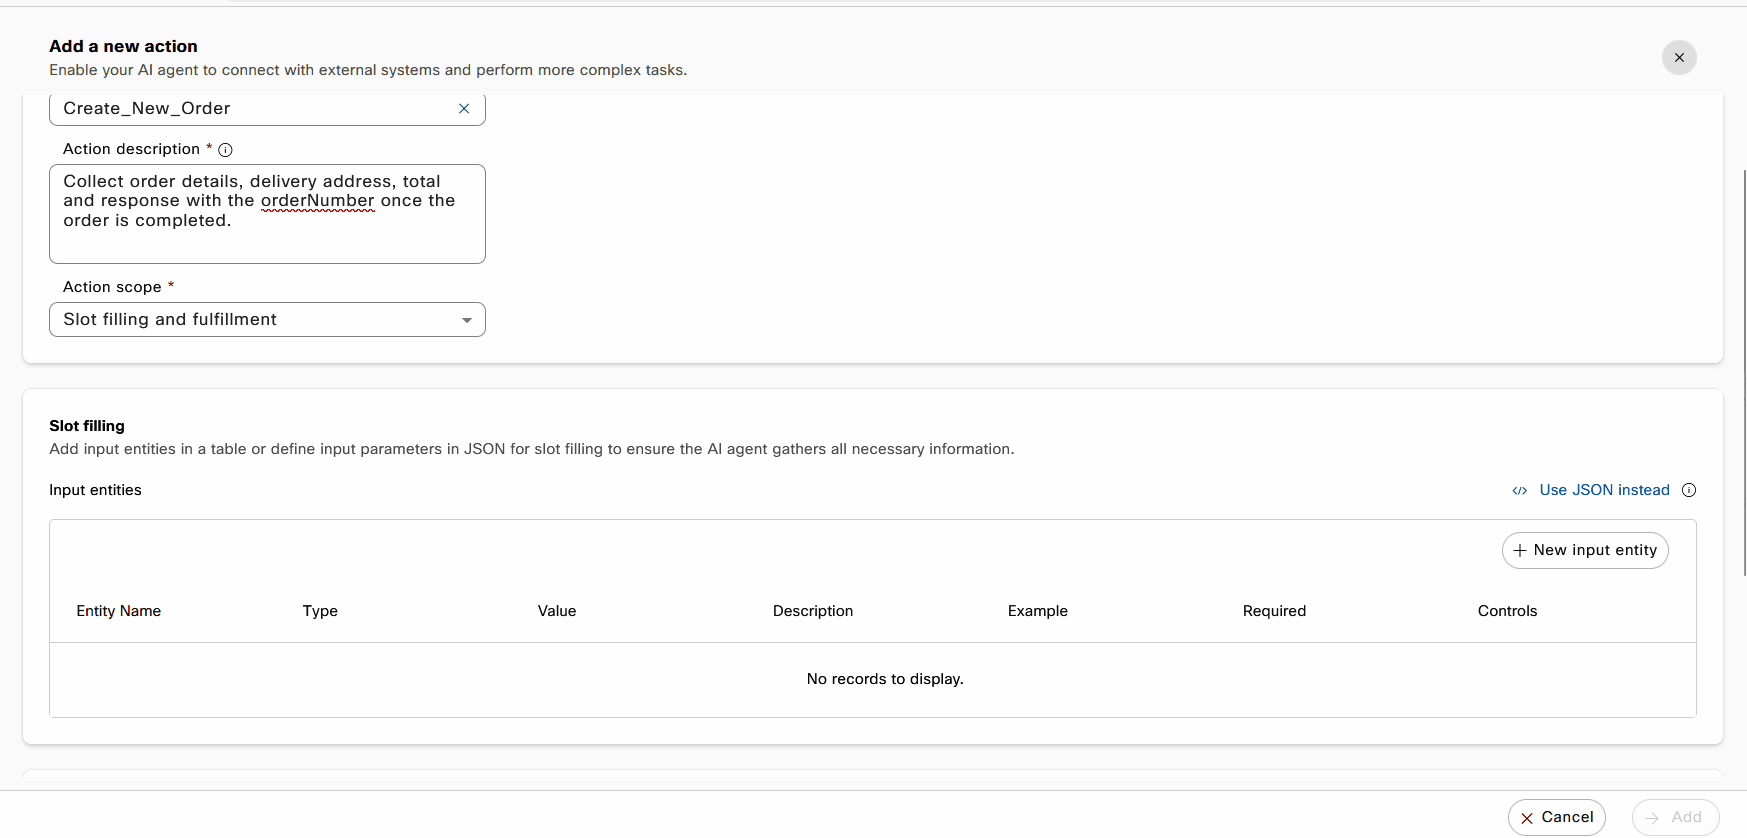Select the Example column header
Viewport: 1747px width, 838px height.
click(x=1038, y=611)
